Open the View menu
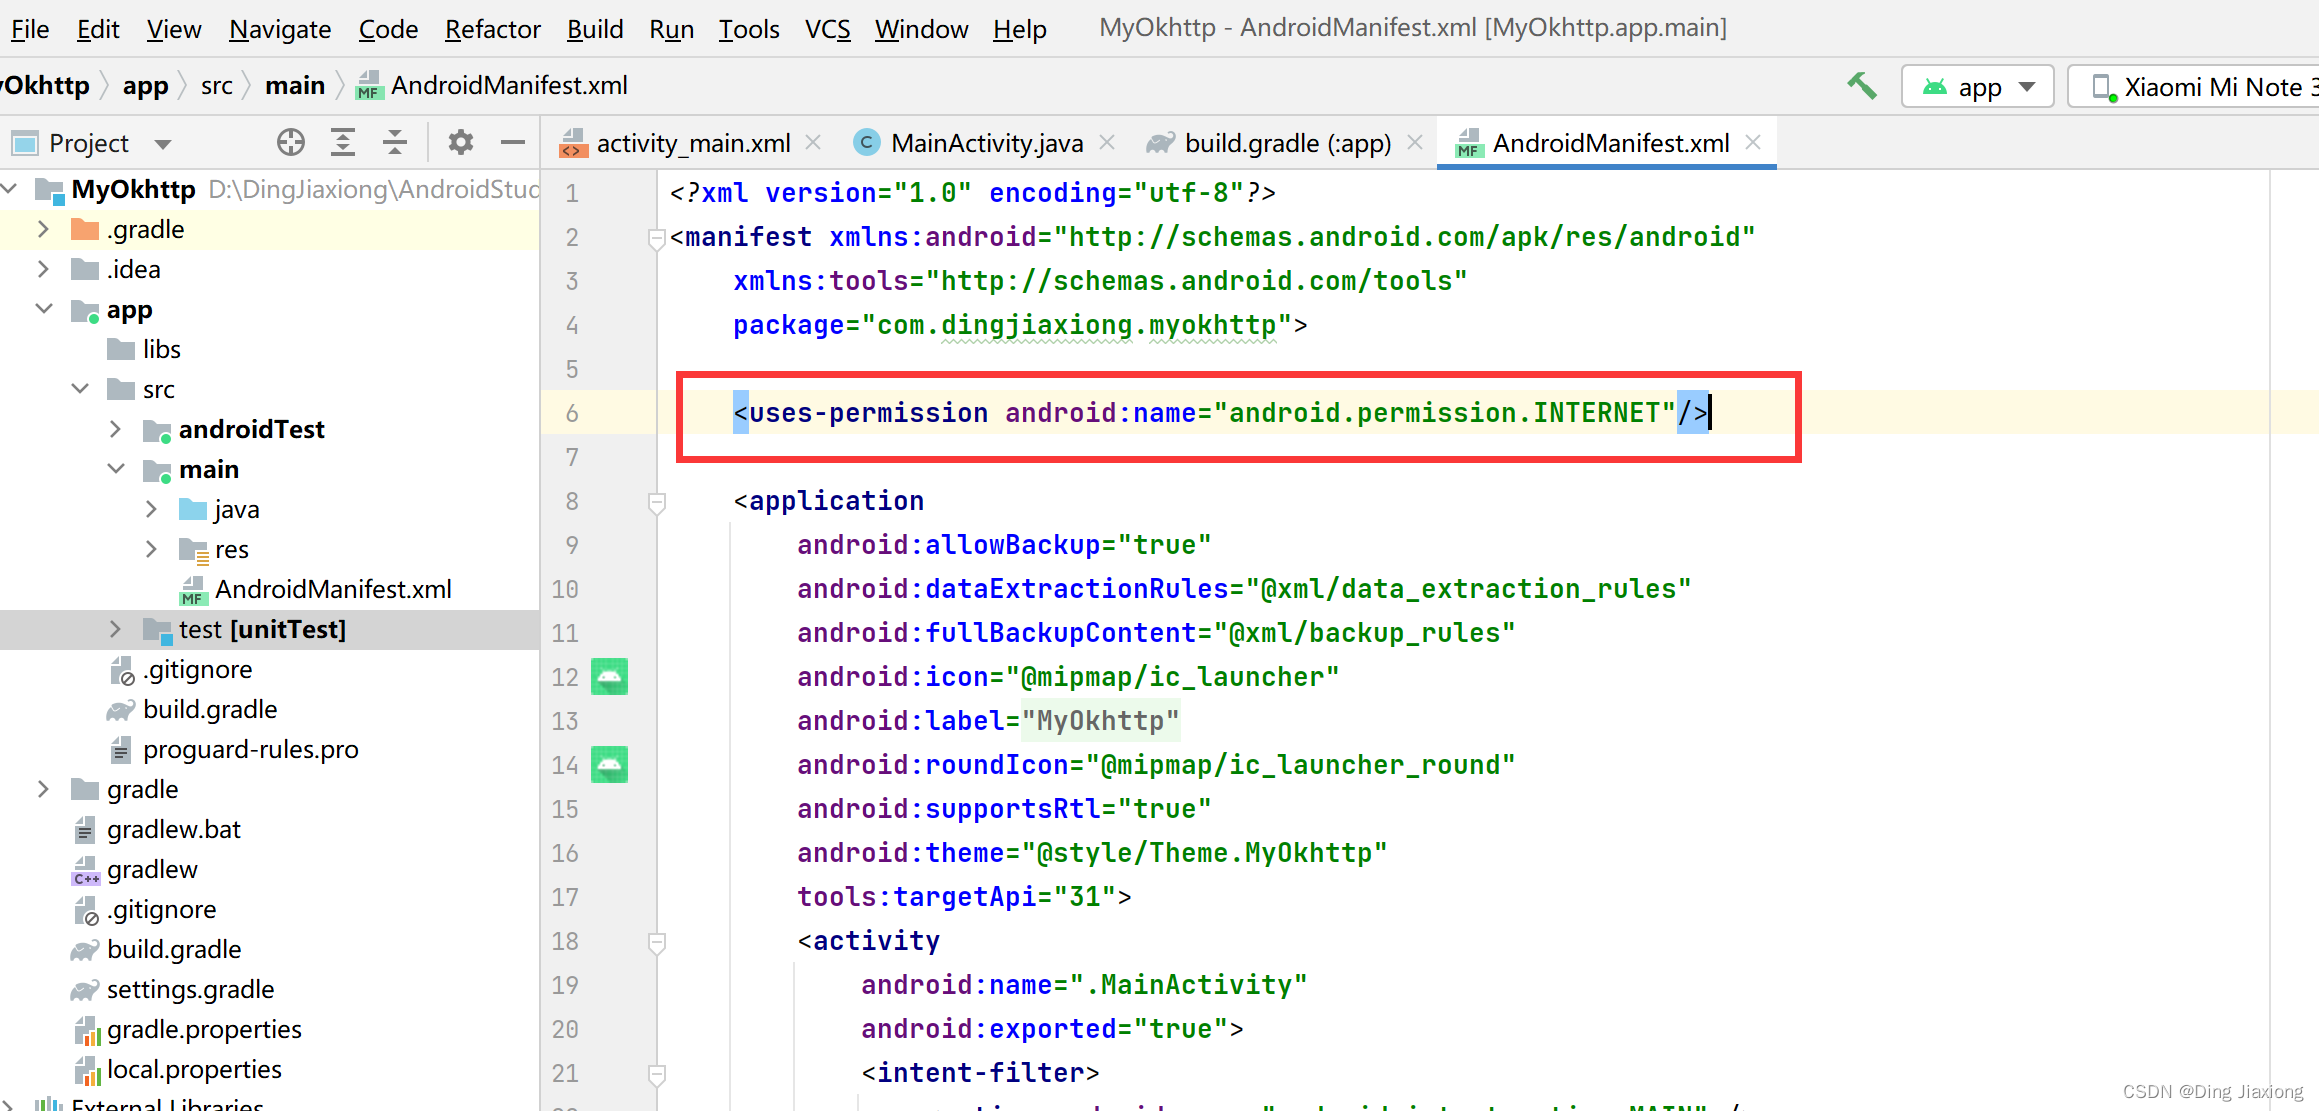 pyautogui.click(x=174, y=29)
